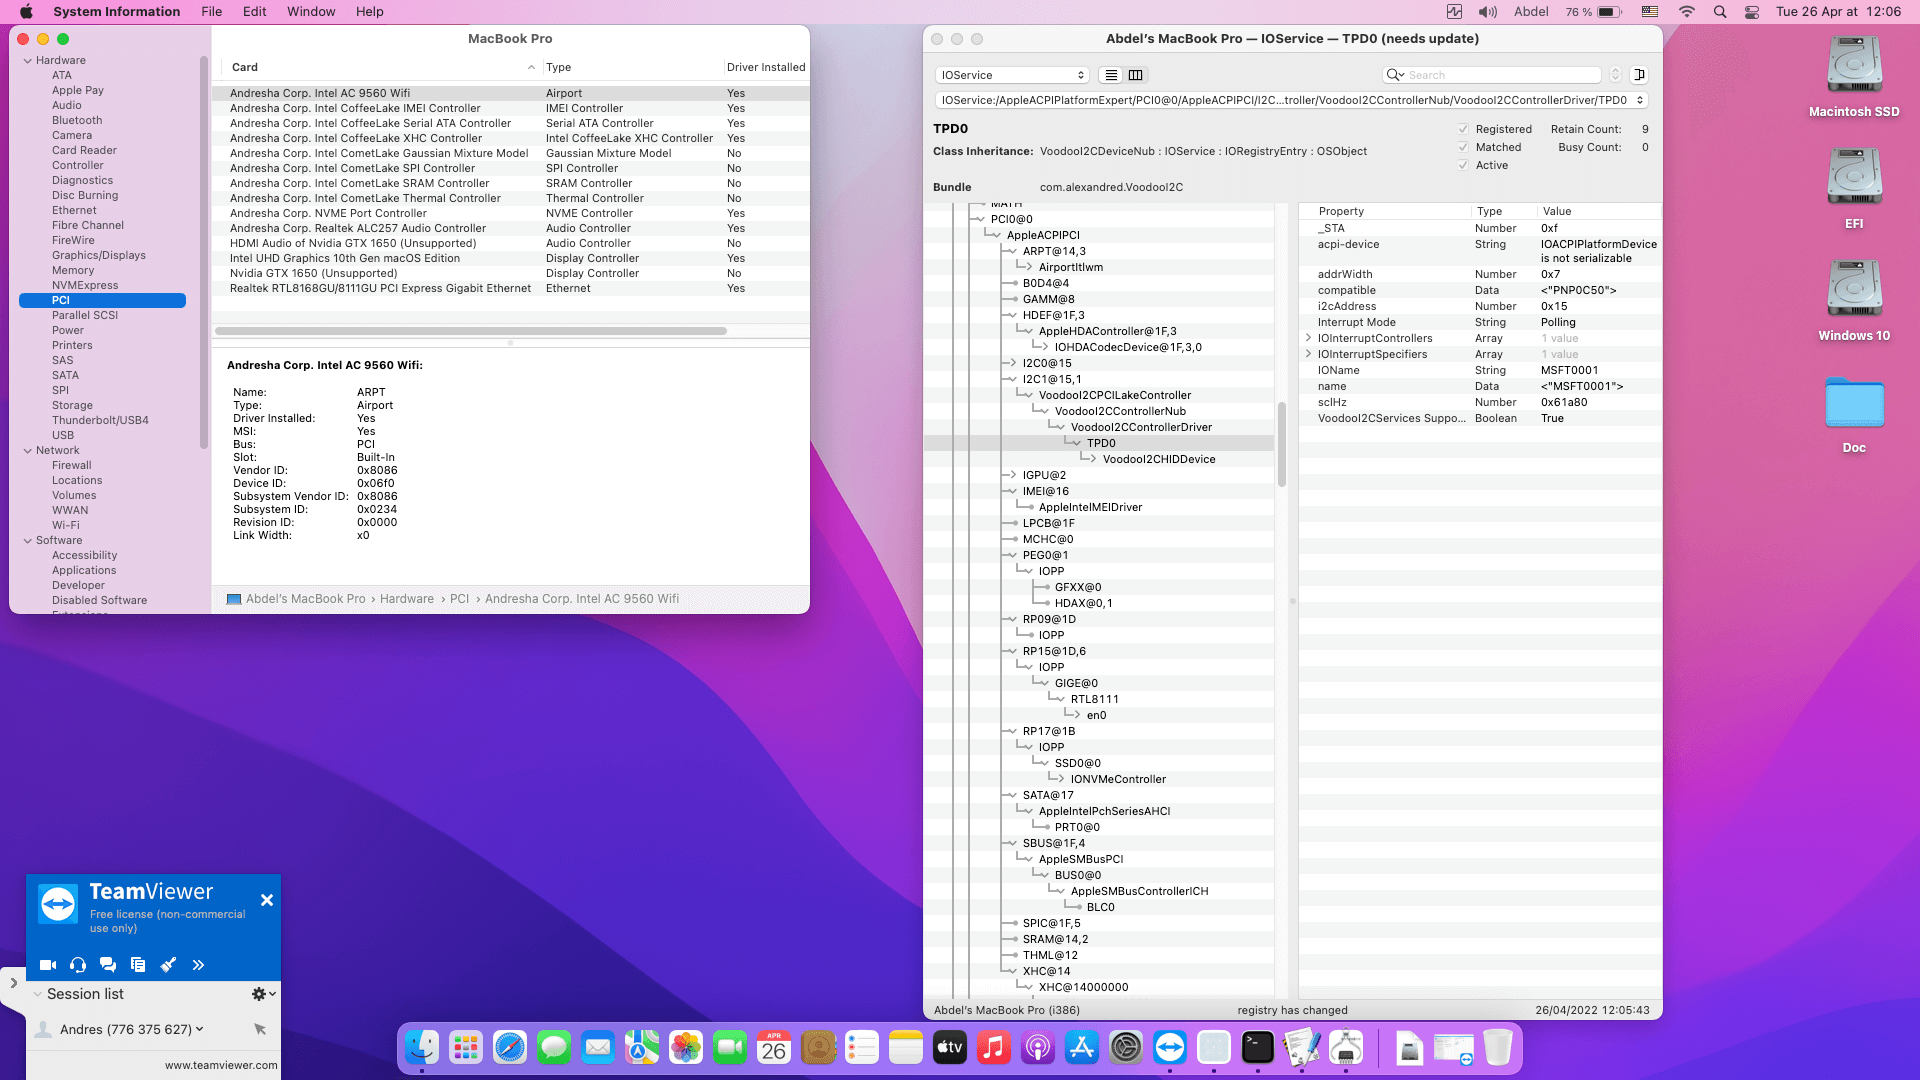Image resolution: width=1920 pixels, height=1080 pixels.
Task: Click Abdel's MacBook Pro in path bar
Action: click(306, 599)
